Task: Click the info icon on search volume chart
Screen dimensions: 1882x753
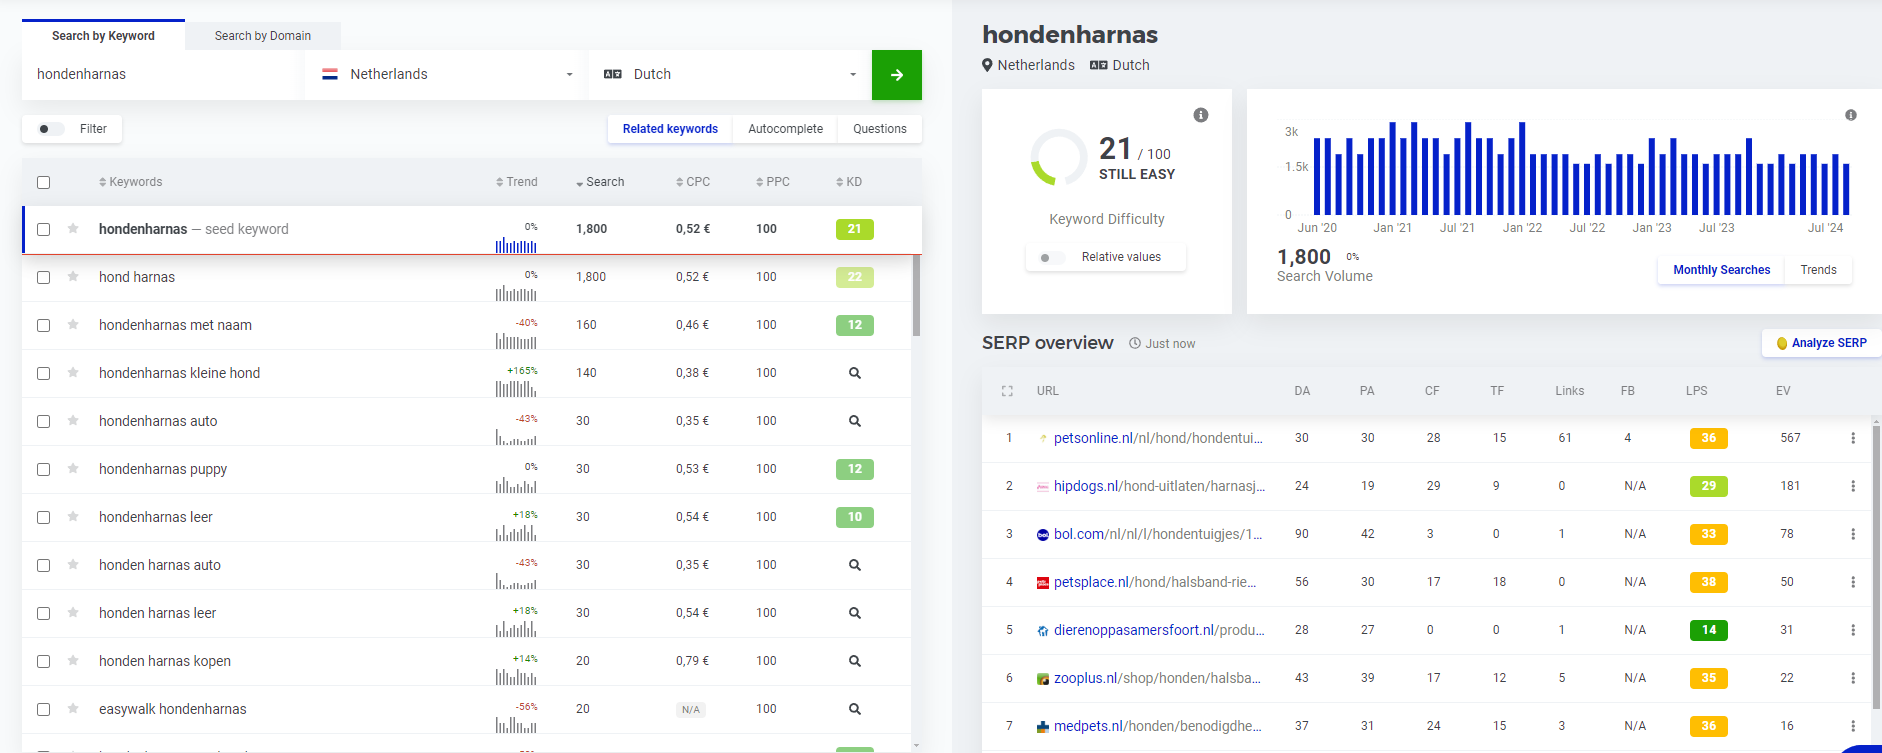Action: point(1851,115)
